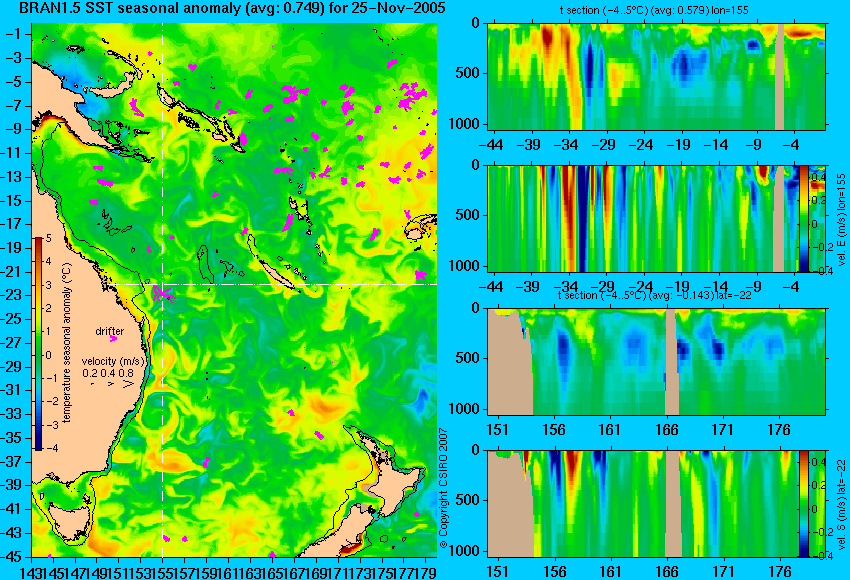Click the 'temperature seasonal anomaly (°C)' colorbar label
The height and width of the screenshot is (580, 850).
(67, 343)
